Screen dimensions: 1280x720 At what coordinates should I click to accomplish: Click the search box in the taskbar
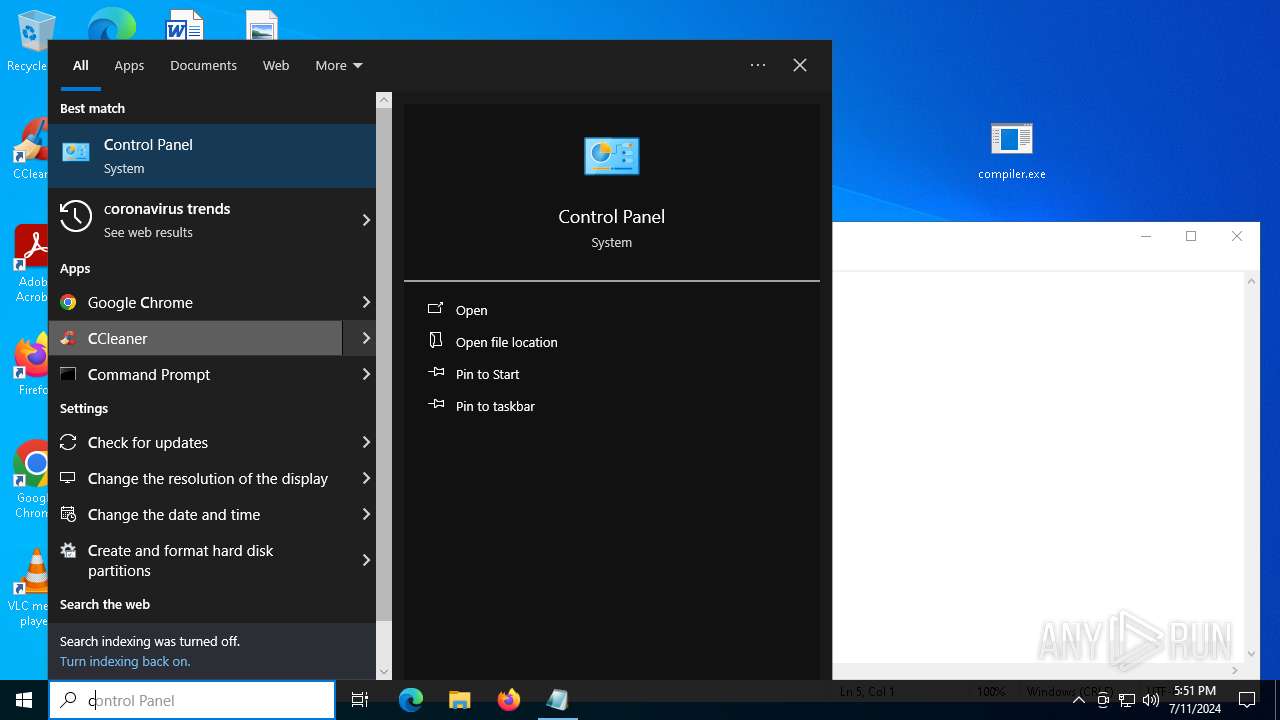[x=192, y=700]
